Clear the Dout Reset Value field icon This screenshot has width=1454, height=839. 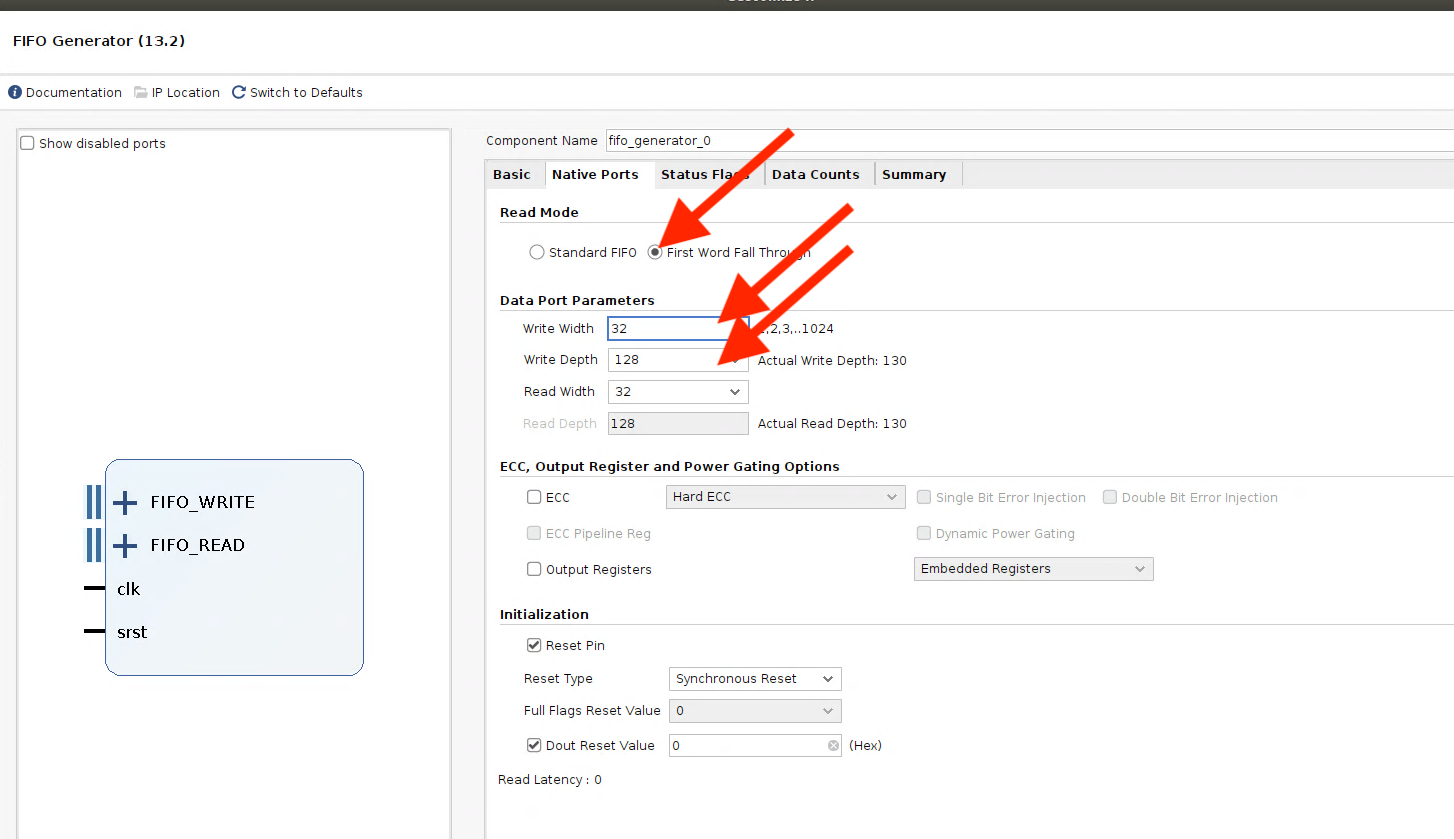(833, 746)
